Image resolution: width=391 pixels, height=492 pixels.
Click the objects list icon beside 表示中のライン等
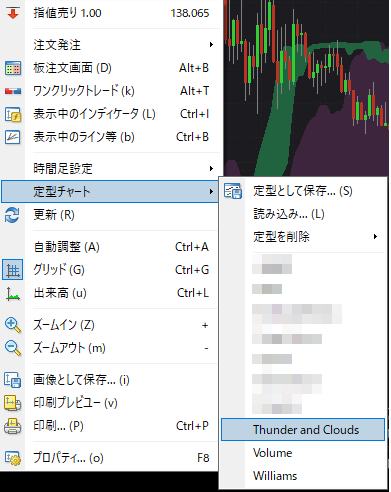click(13, 137)
